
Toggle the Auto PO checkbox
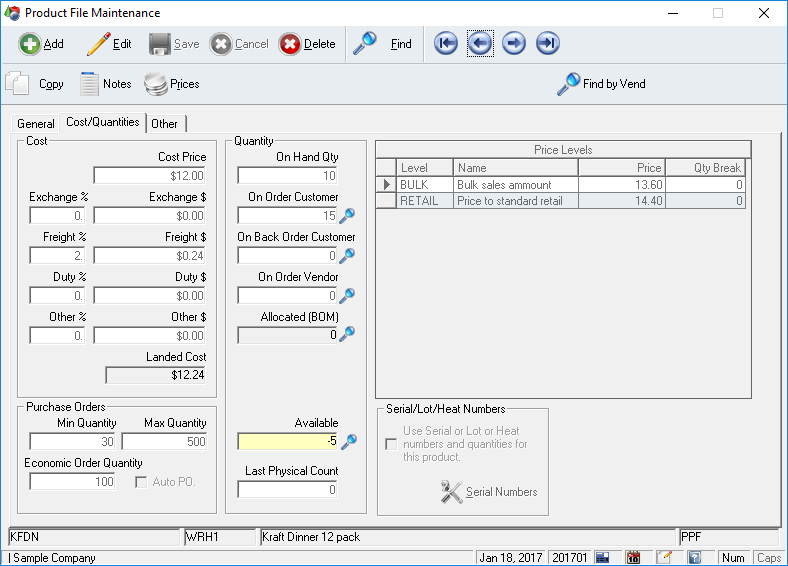point(141,482)
